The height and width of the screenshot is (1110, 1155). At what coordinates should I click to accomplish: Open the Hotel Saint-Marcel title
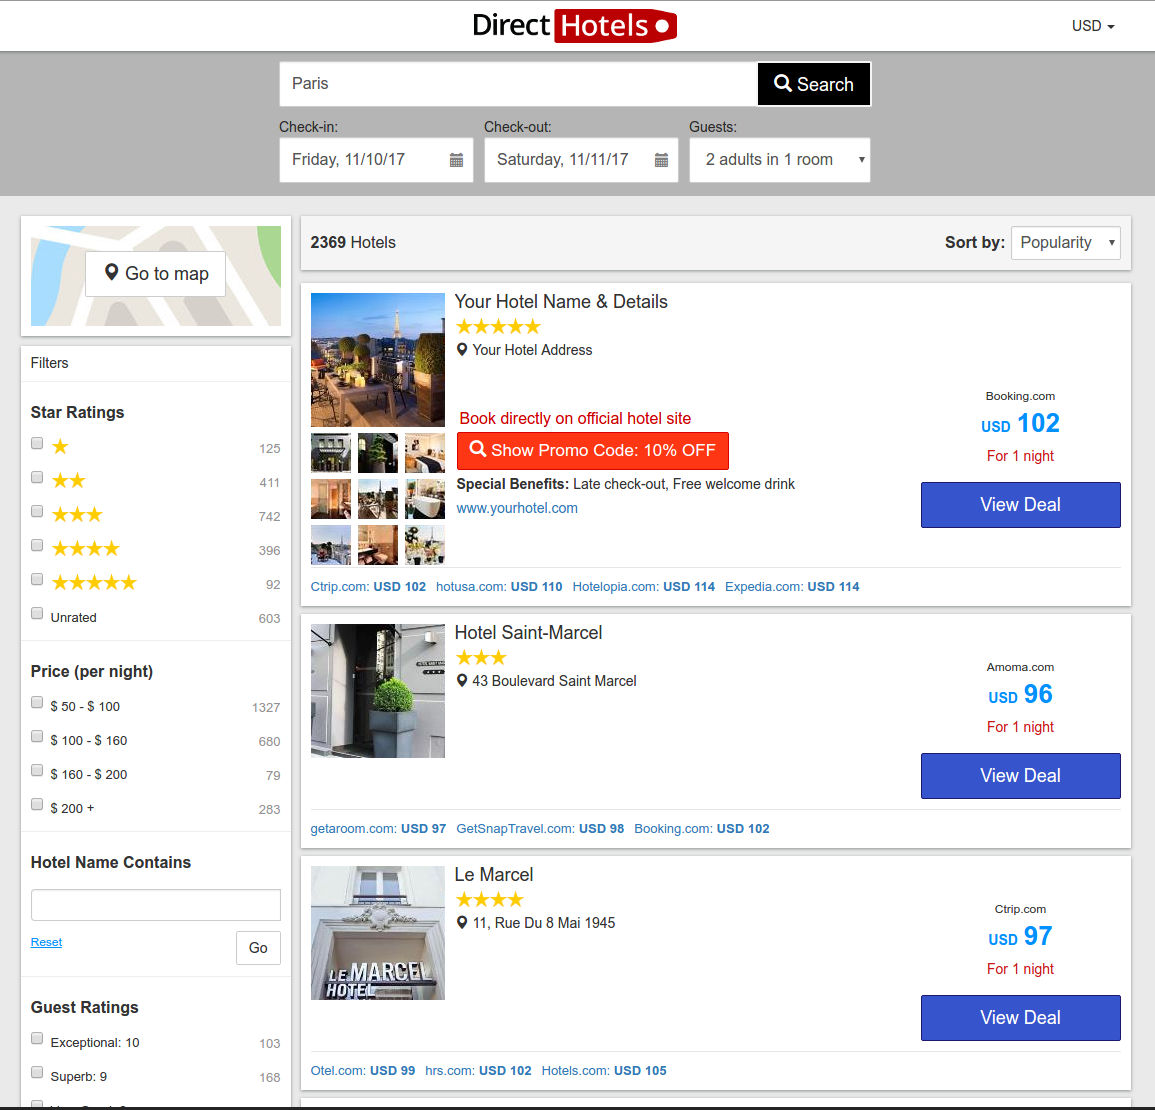528,633
